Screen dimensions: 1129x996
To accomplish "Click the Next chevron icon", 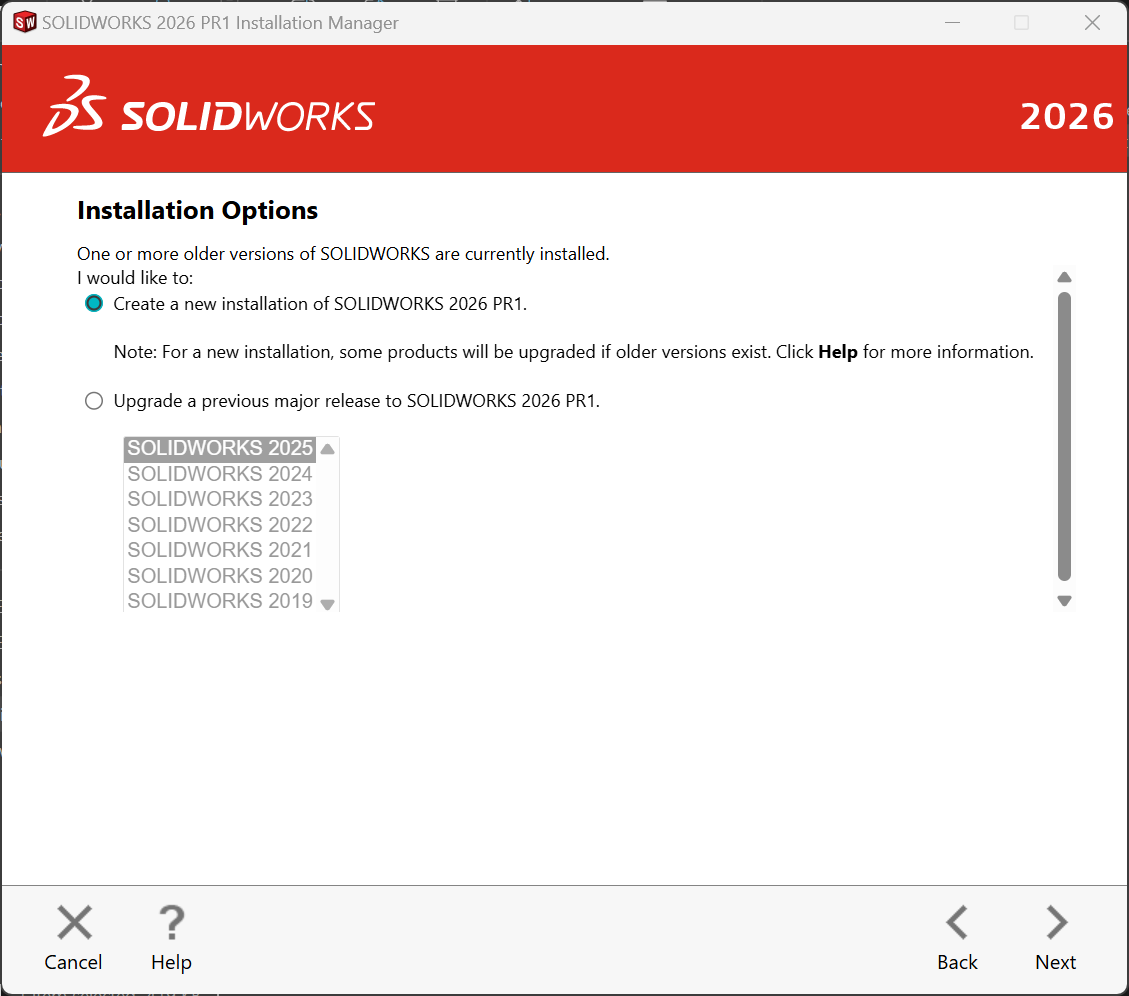I will point(1054,922).
